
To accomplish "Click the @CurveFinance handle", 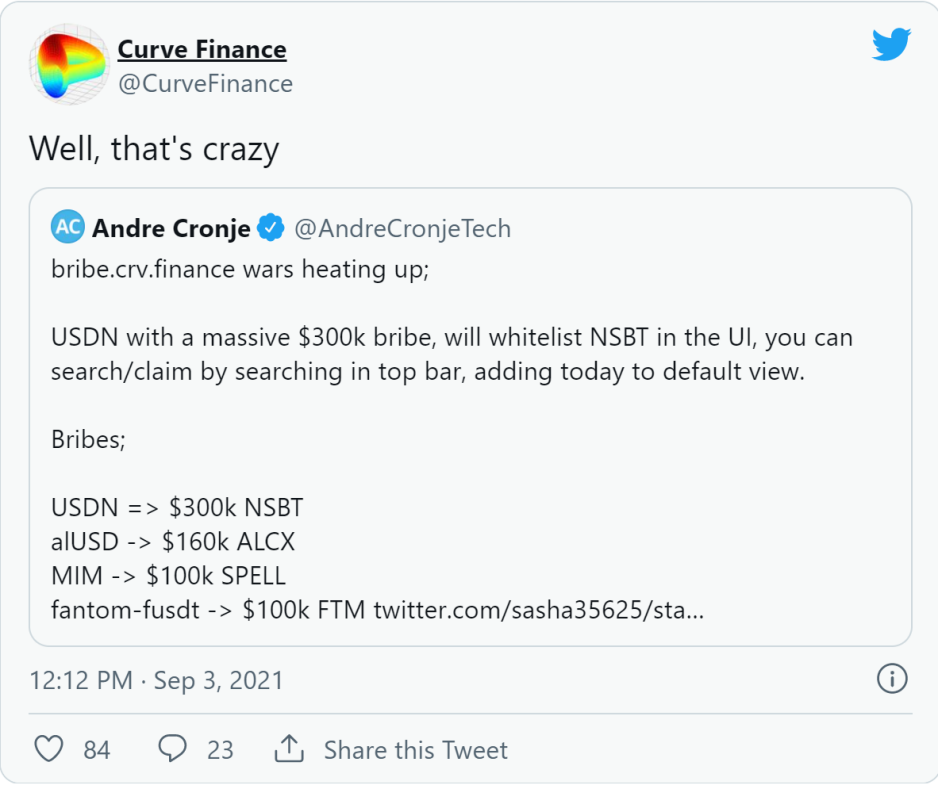I will click(x=205, y=84).
